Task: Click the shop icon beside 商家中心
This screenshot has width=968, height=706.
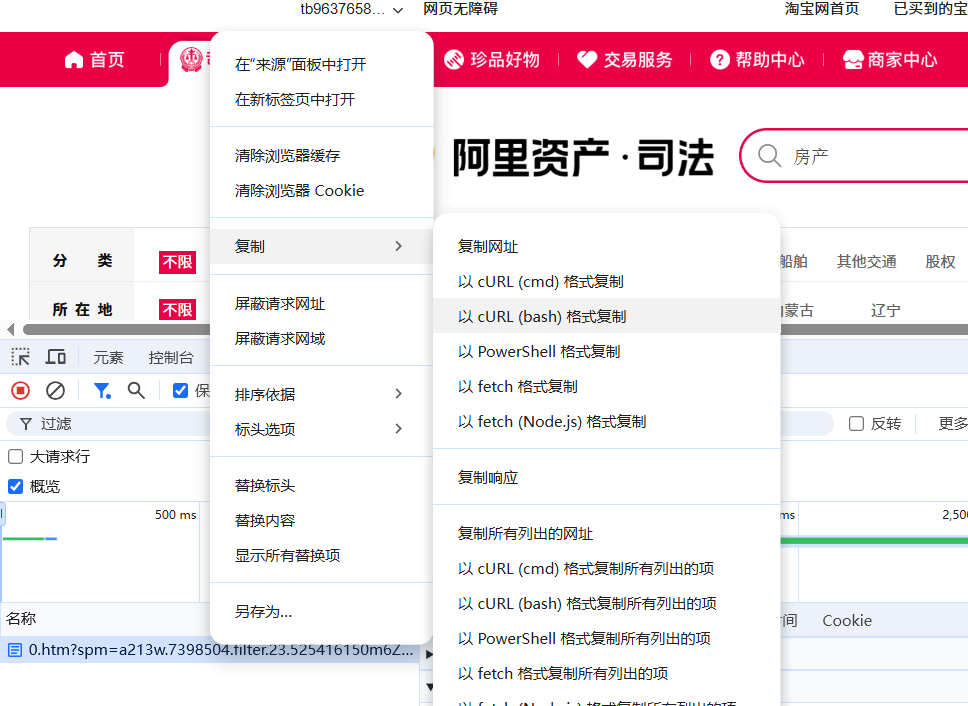Action: click(x=853, y=60)
